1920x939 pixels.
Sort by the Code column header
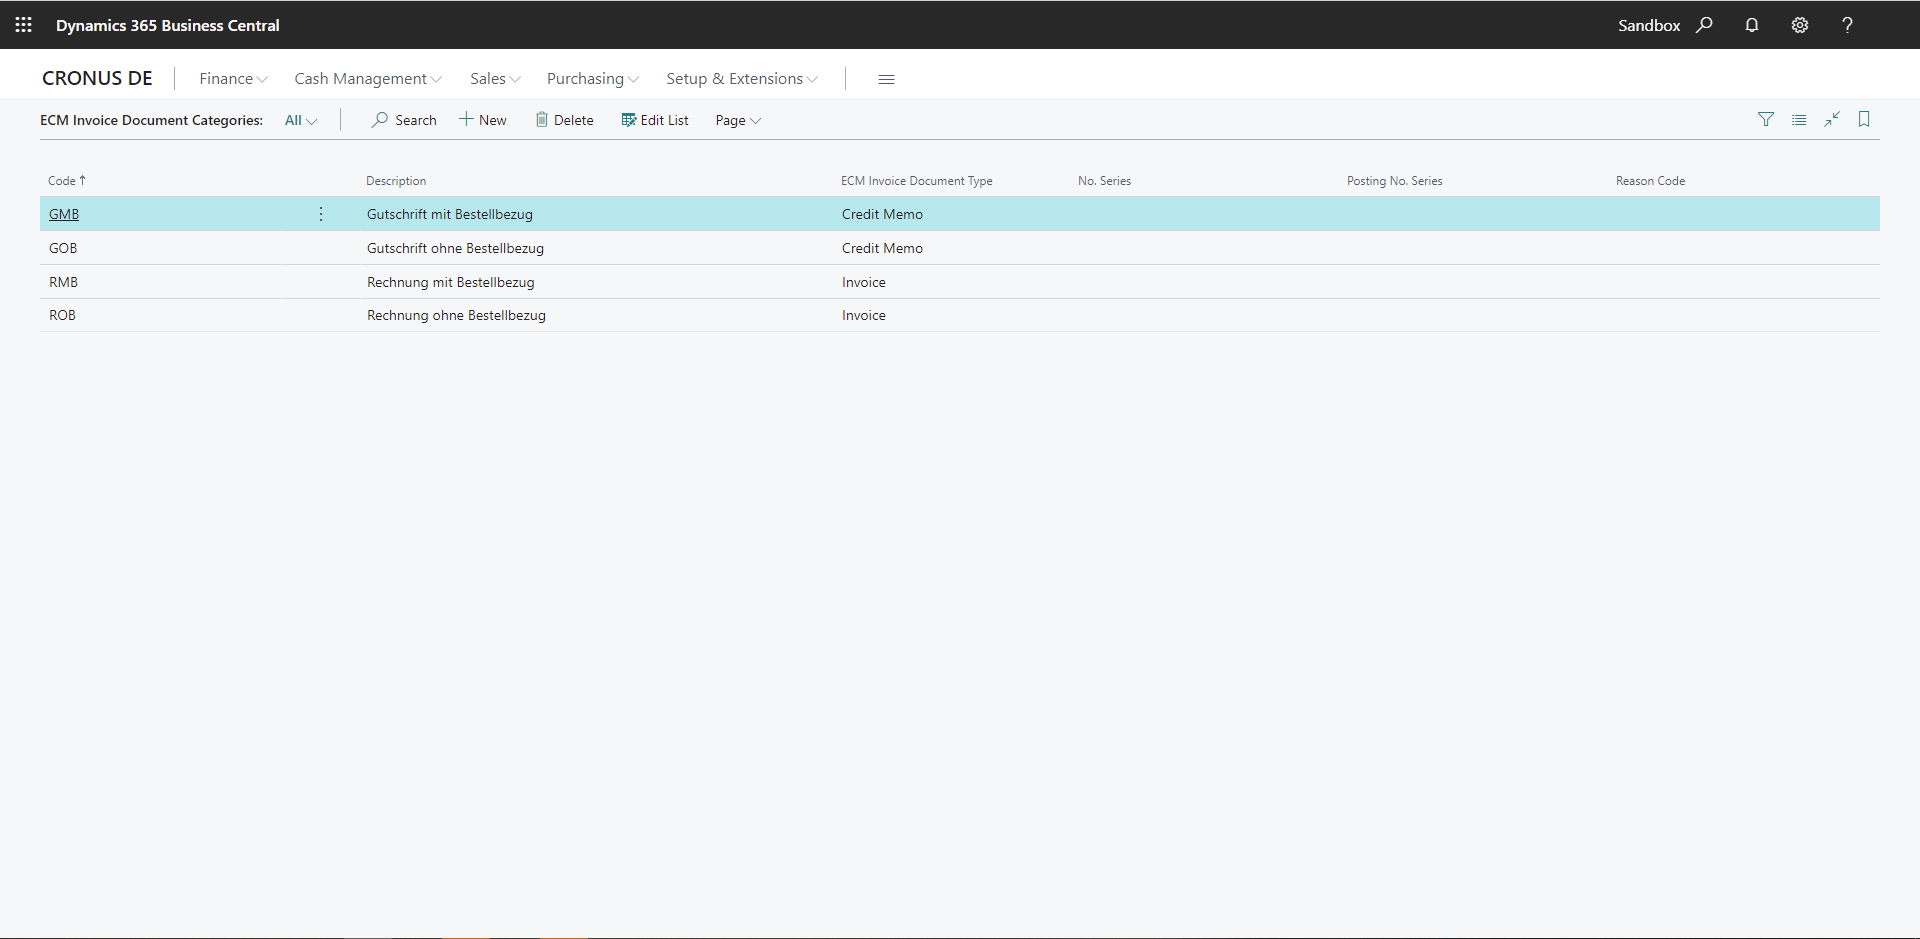pyautogui.click(x=67, y=181)
